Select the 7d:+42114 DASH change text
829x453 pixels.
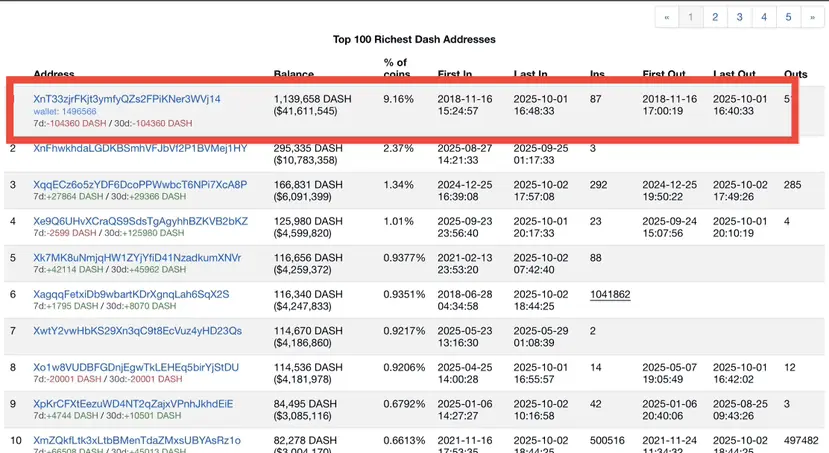tap(68, 269)
